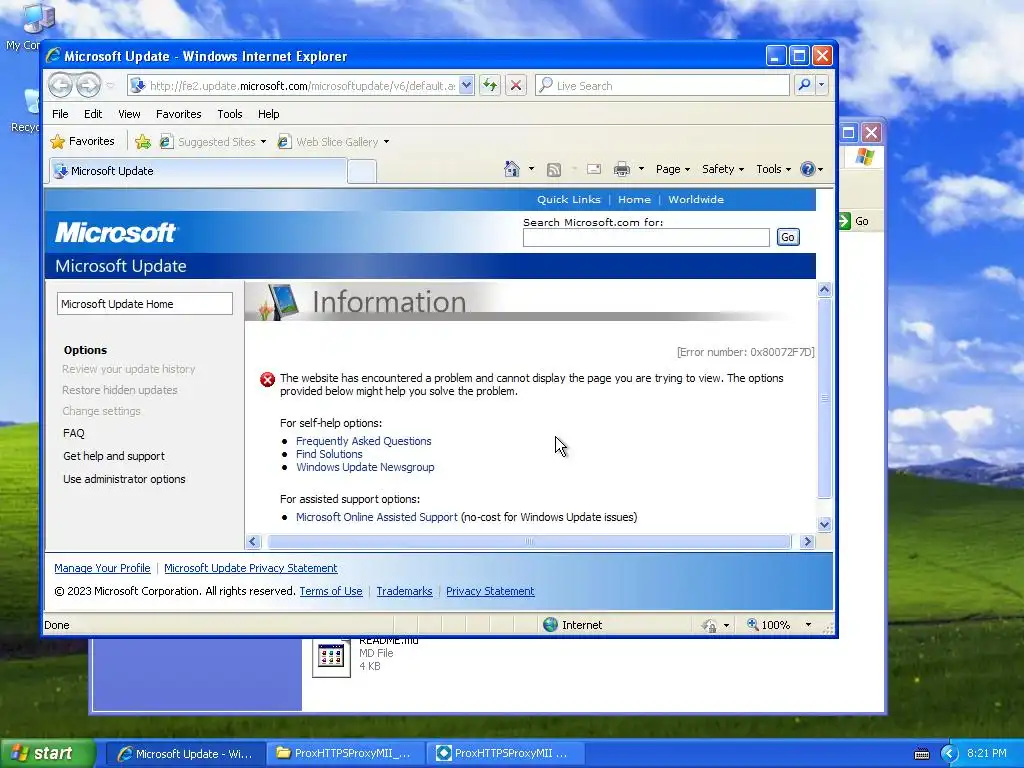Image resolution: width=1024 pixels, height=768 pixels.
Task: Click the Home page icon
Action: tap(511, 169)
